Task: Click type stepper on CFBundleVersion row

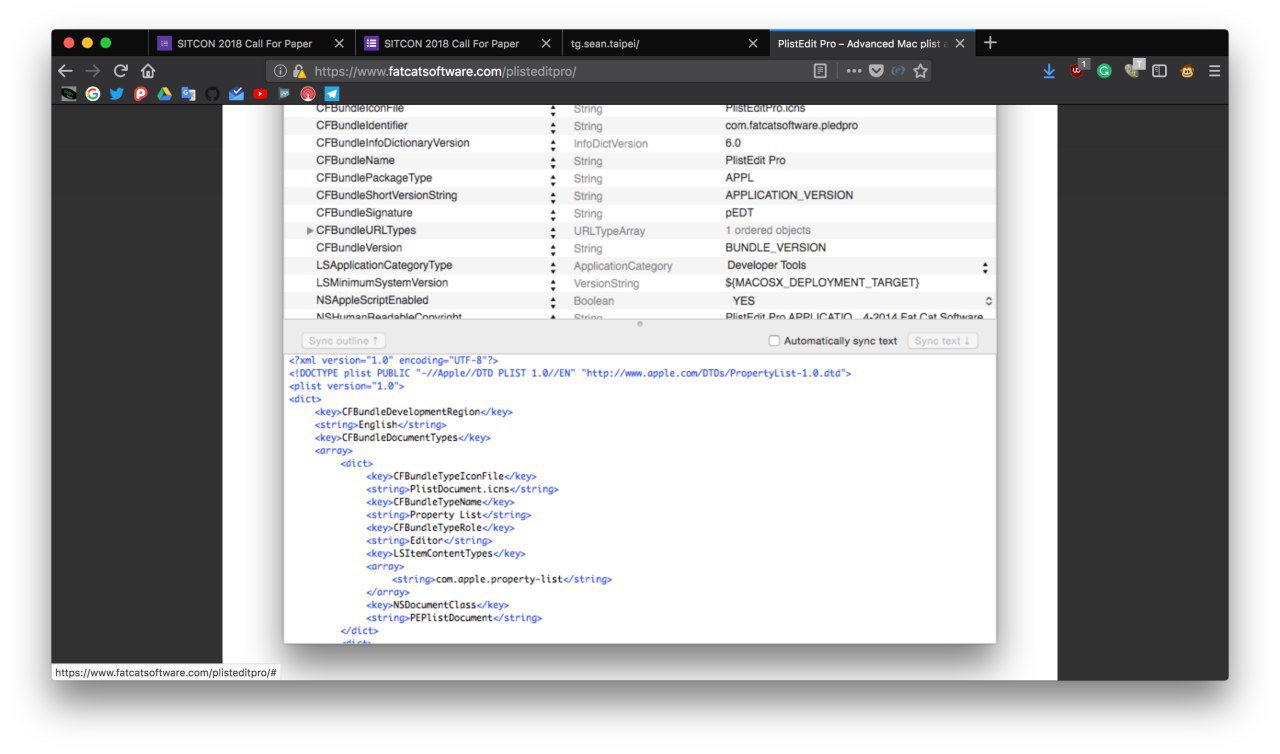Action: click(553, 249)
